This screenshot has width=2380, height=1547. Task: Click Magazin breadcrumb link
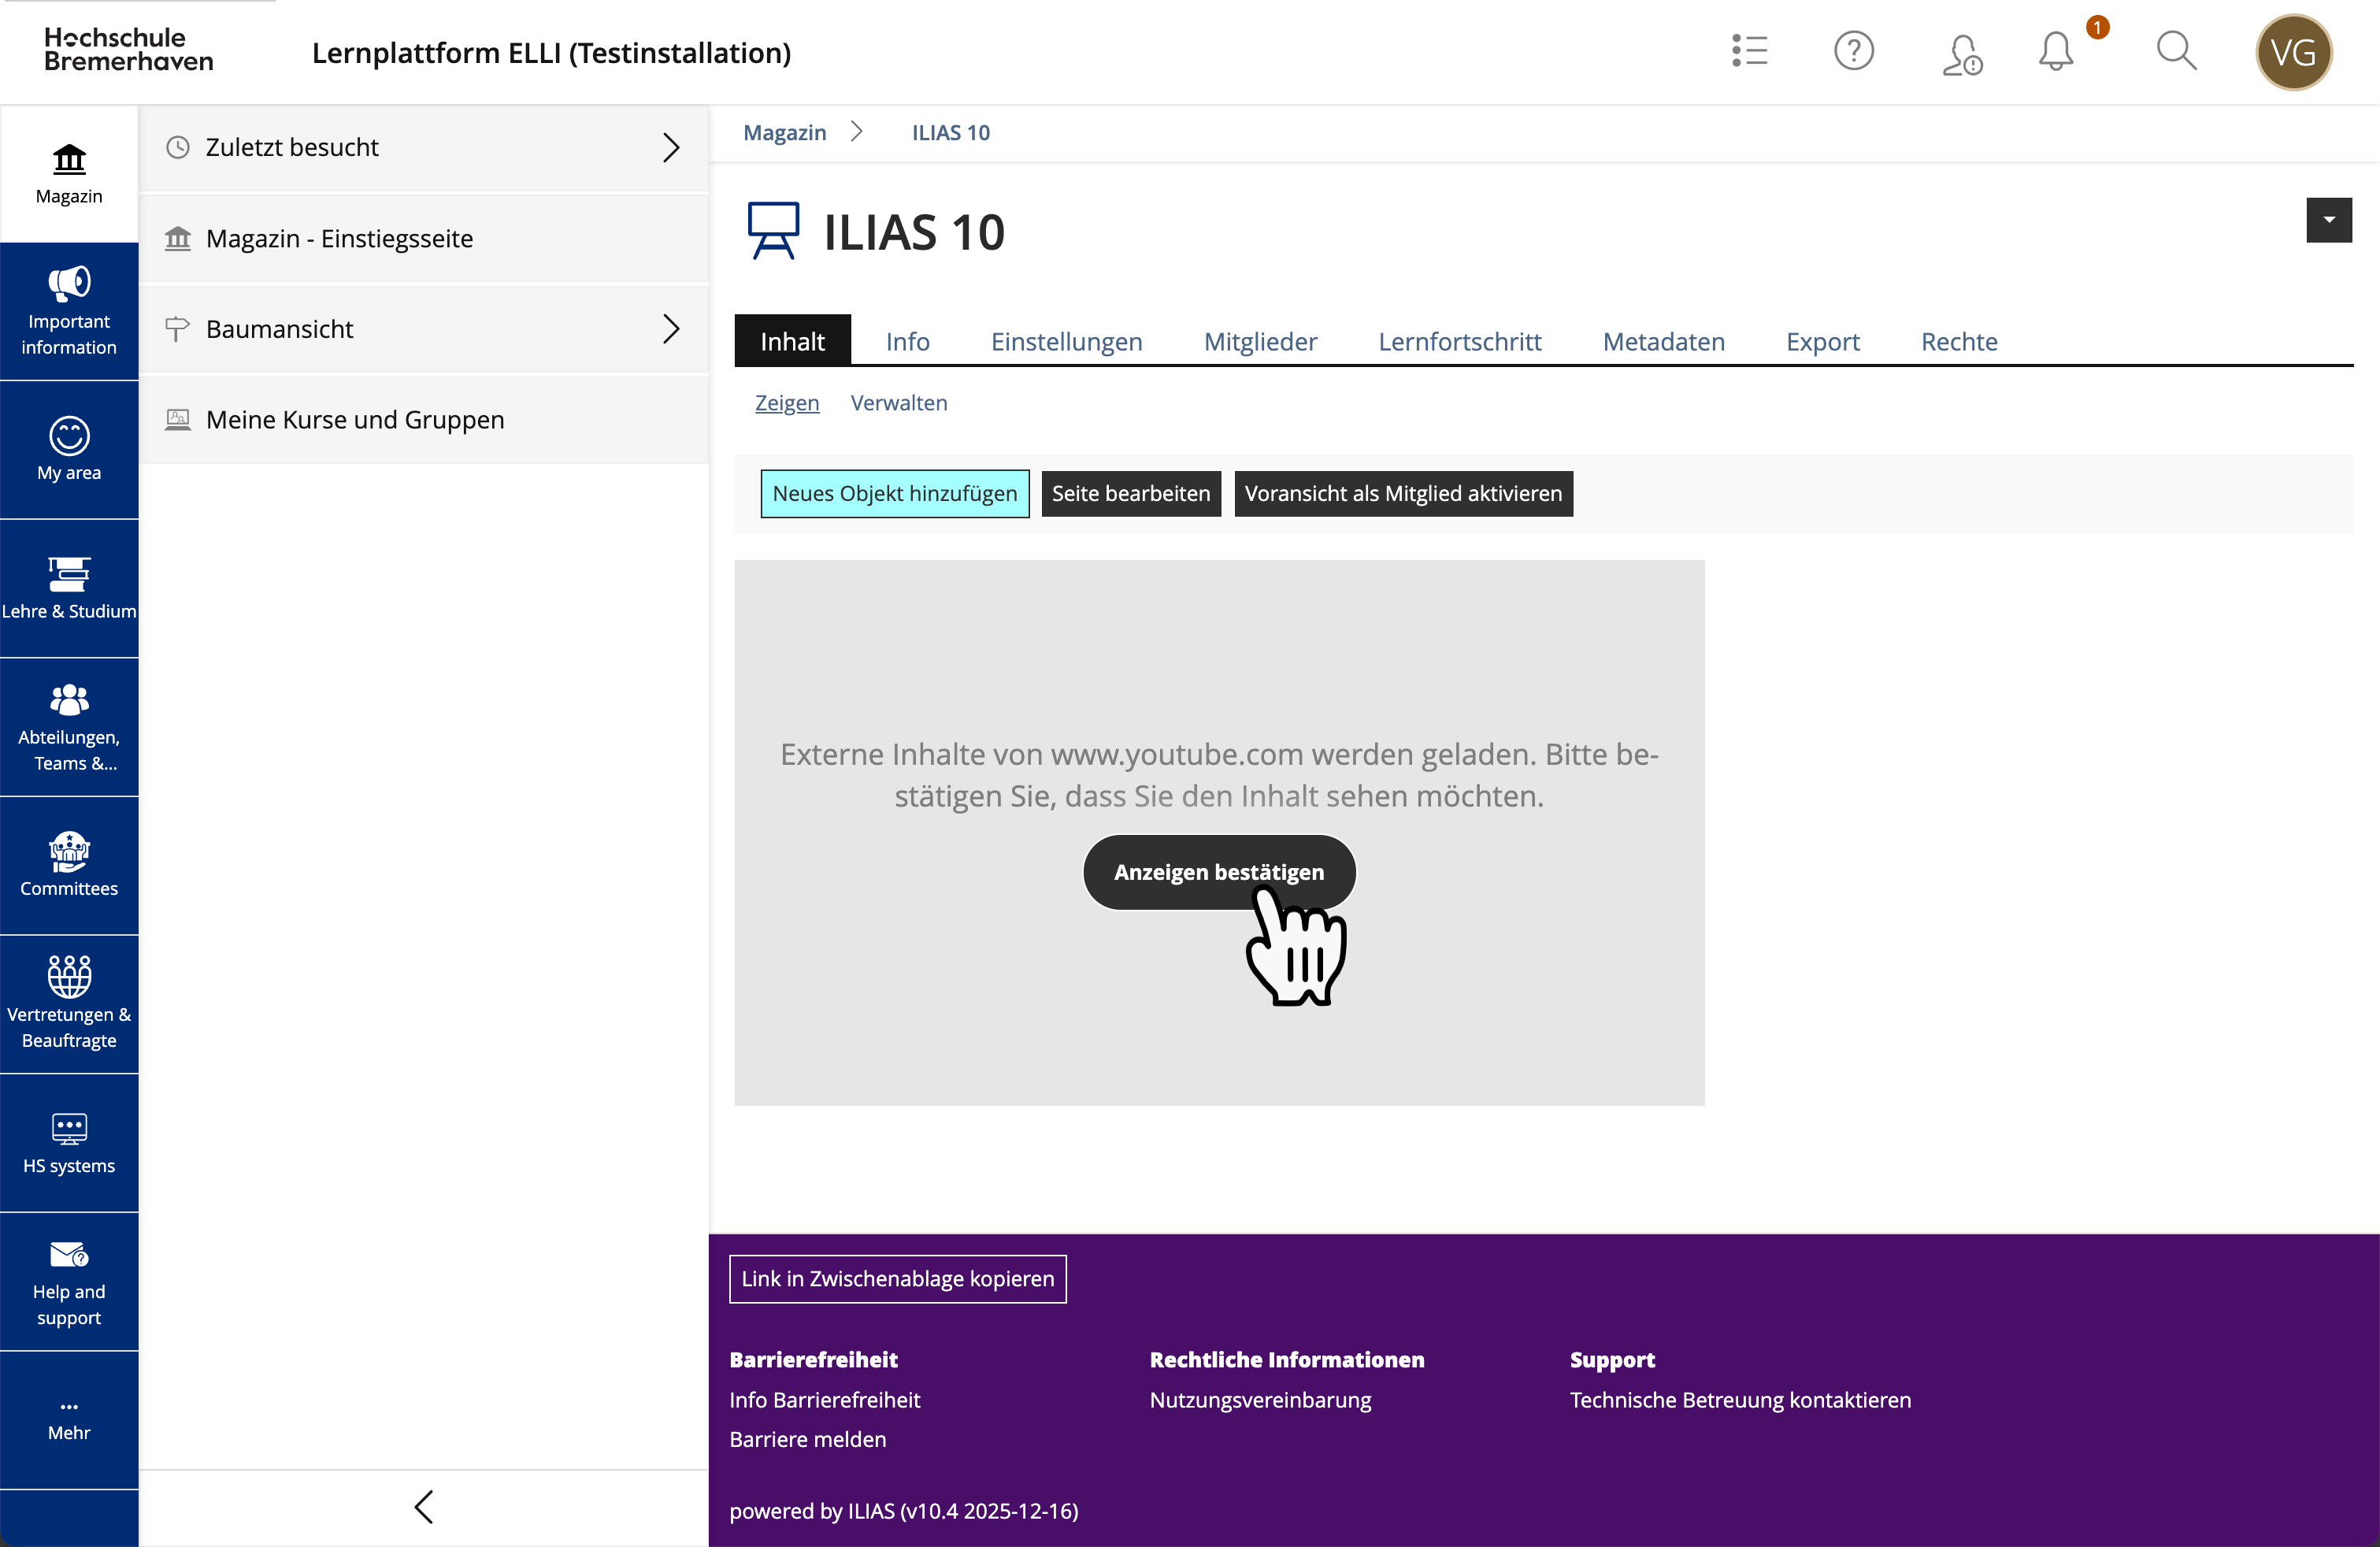point(784,133)
